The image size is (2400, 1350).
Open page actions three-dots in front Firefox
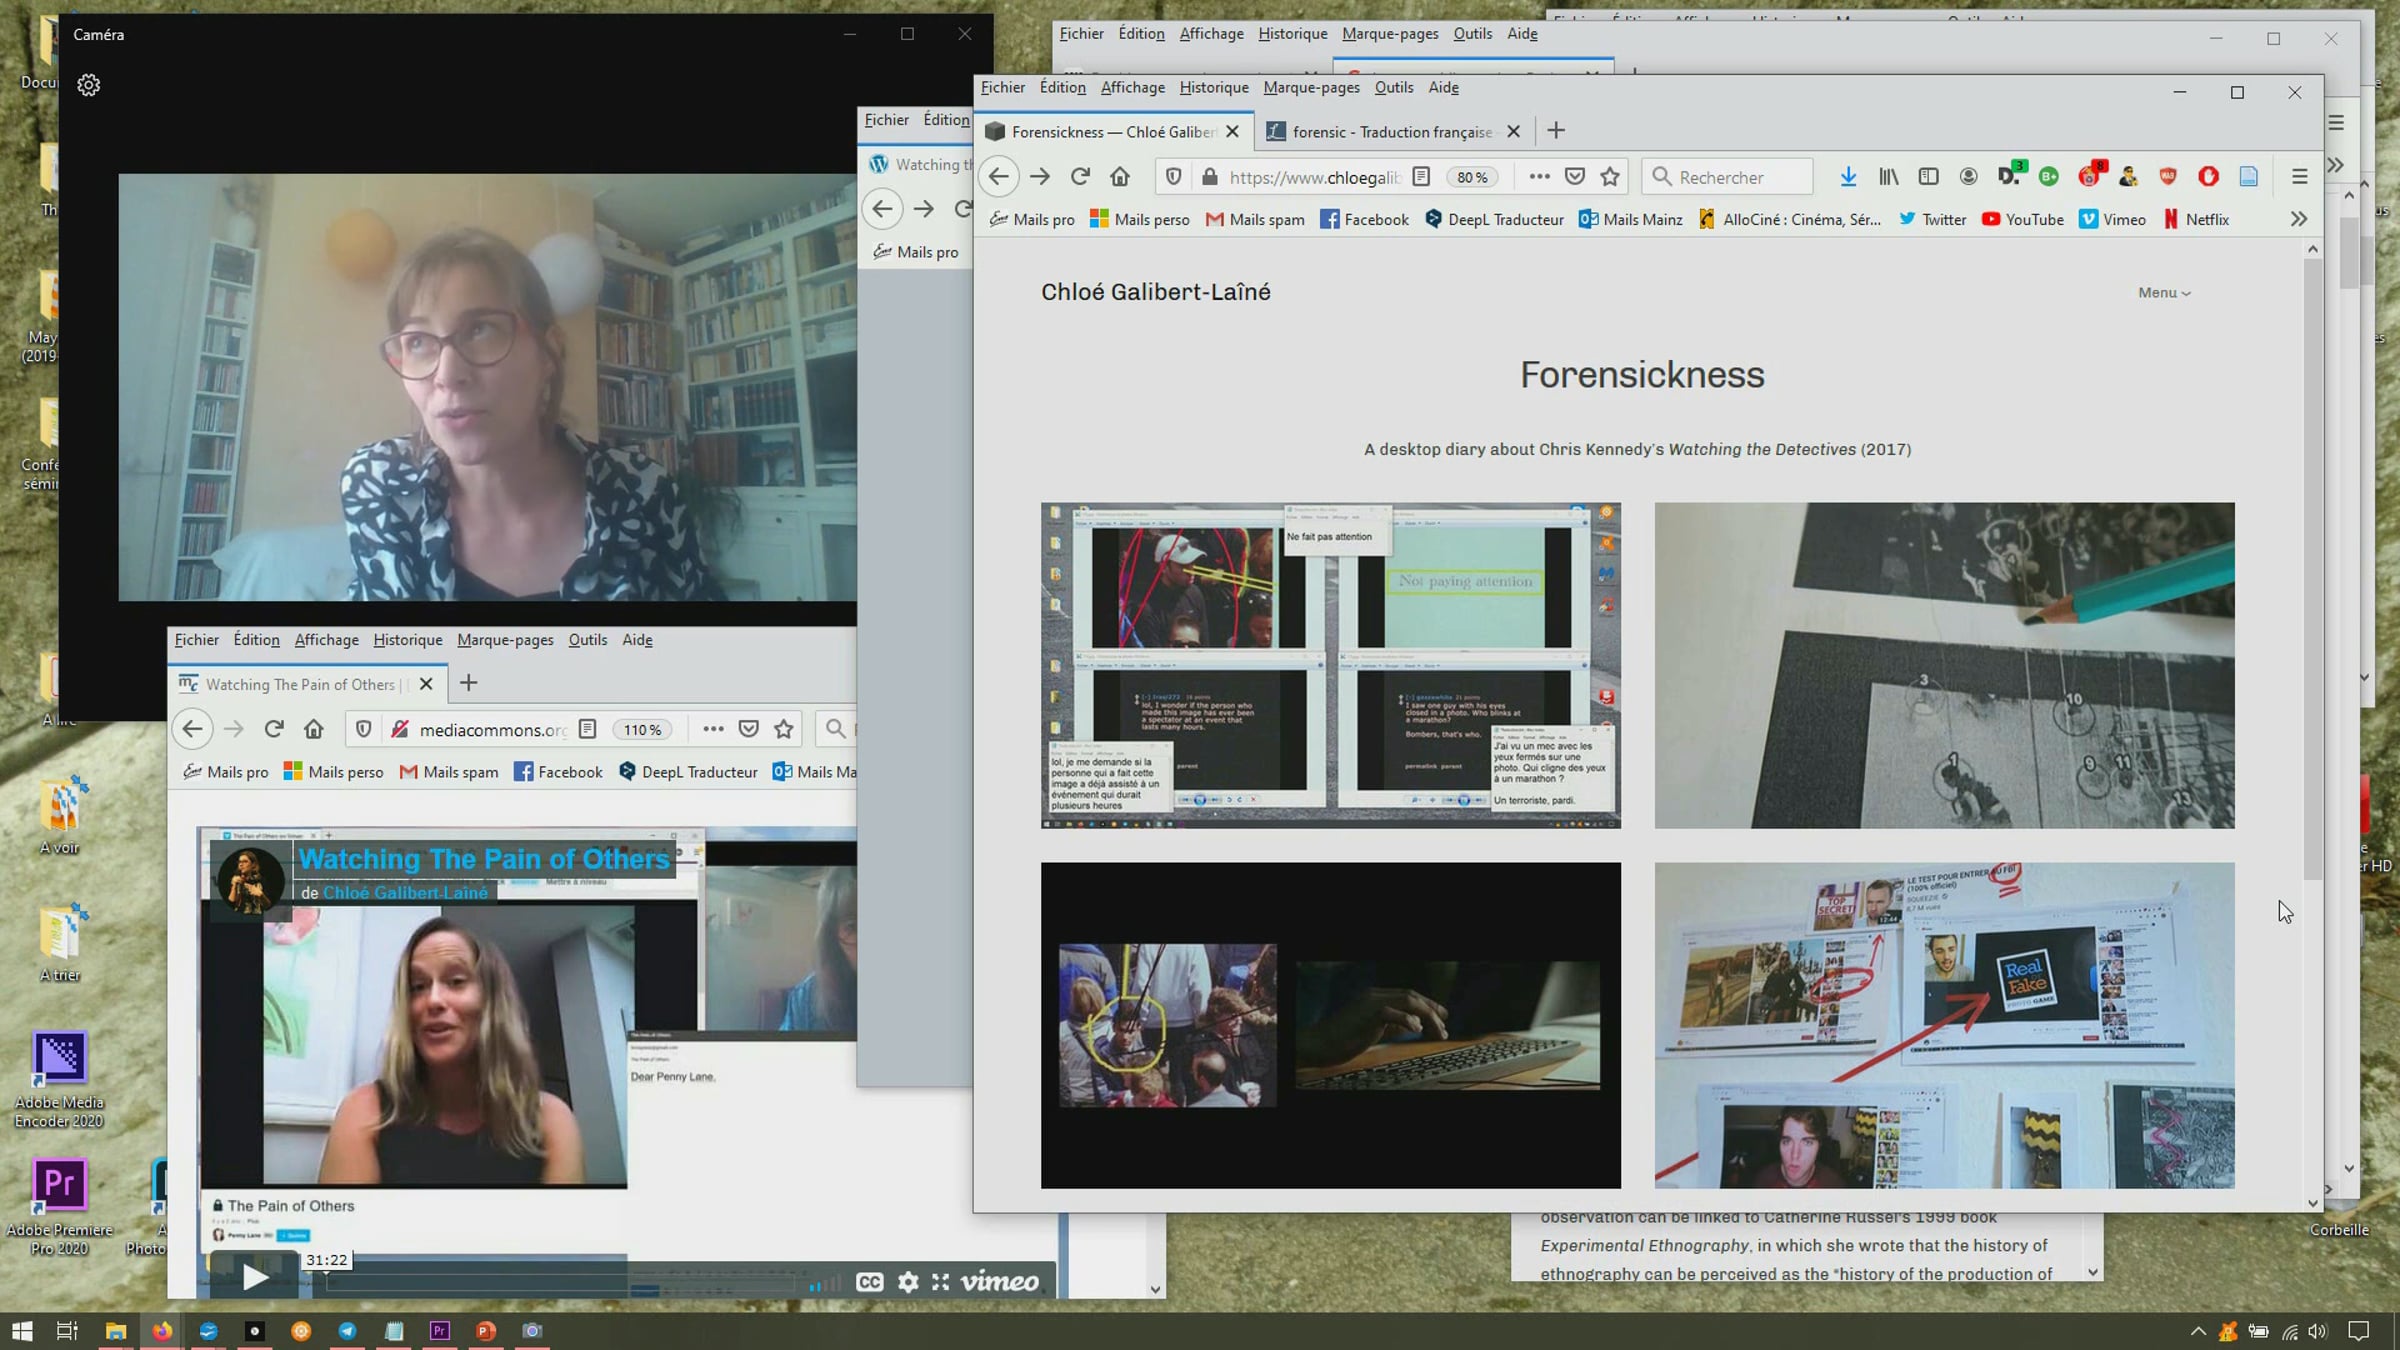[1539, 177]
